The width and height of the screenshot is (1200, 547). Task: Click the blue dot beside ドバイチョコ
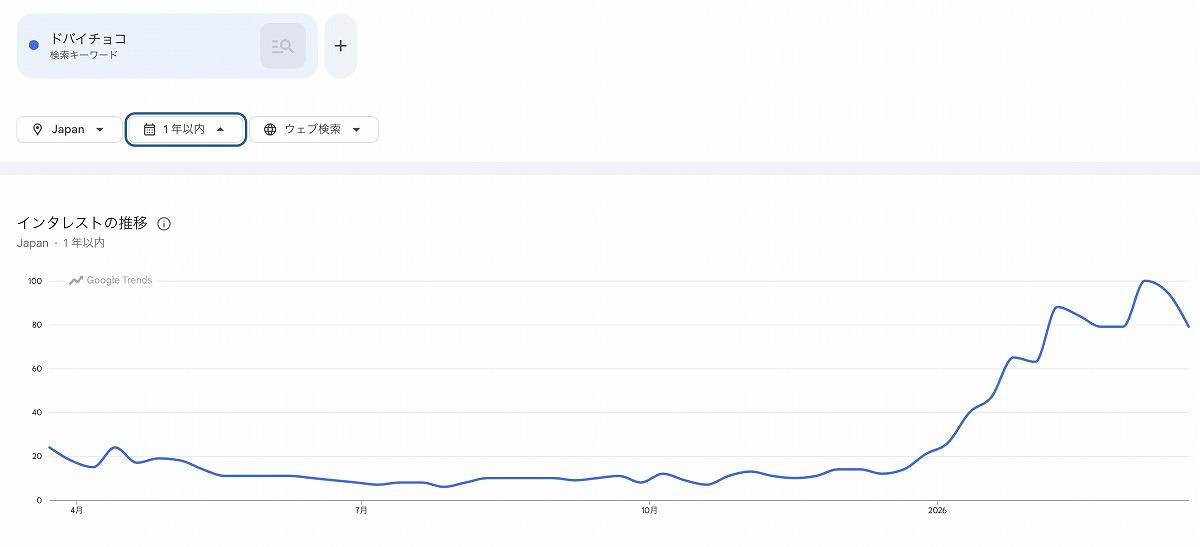tap(34, 45)
